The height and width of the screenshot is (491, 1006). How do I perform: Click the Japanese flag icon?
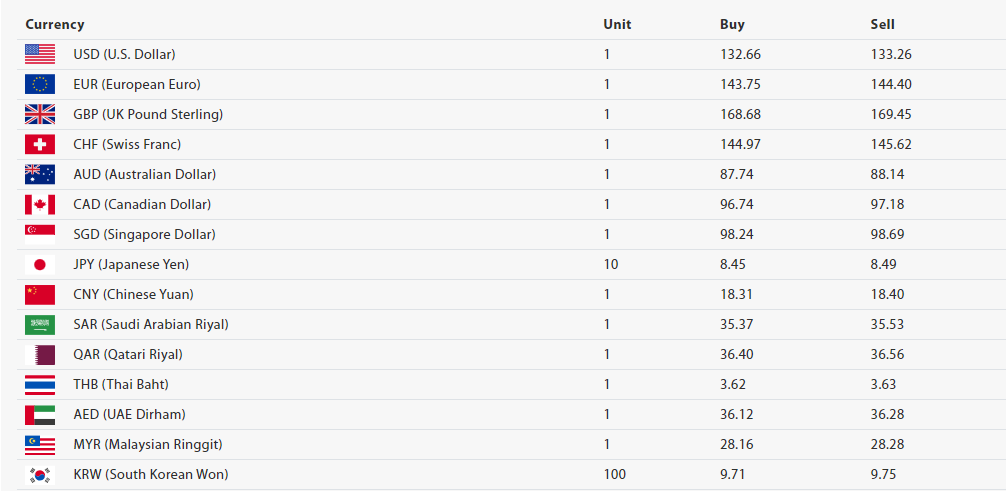(x=40, y=264)
